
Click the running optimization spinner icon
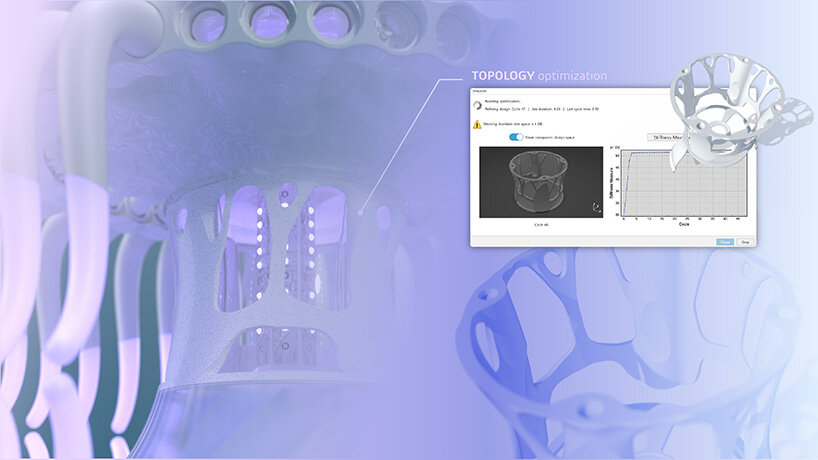coord(478,105)
